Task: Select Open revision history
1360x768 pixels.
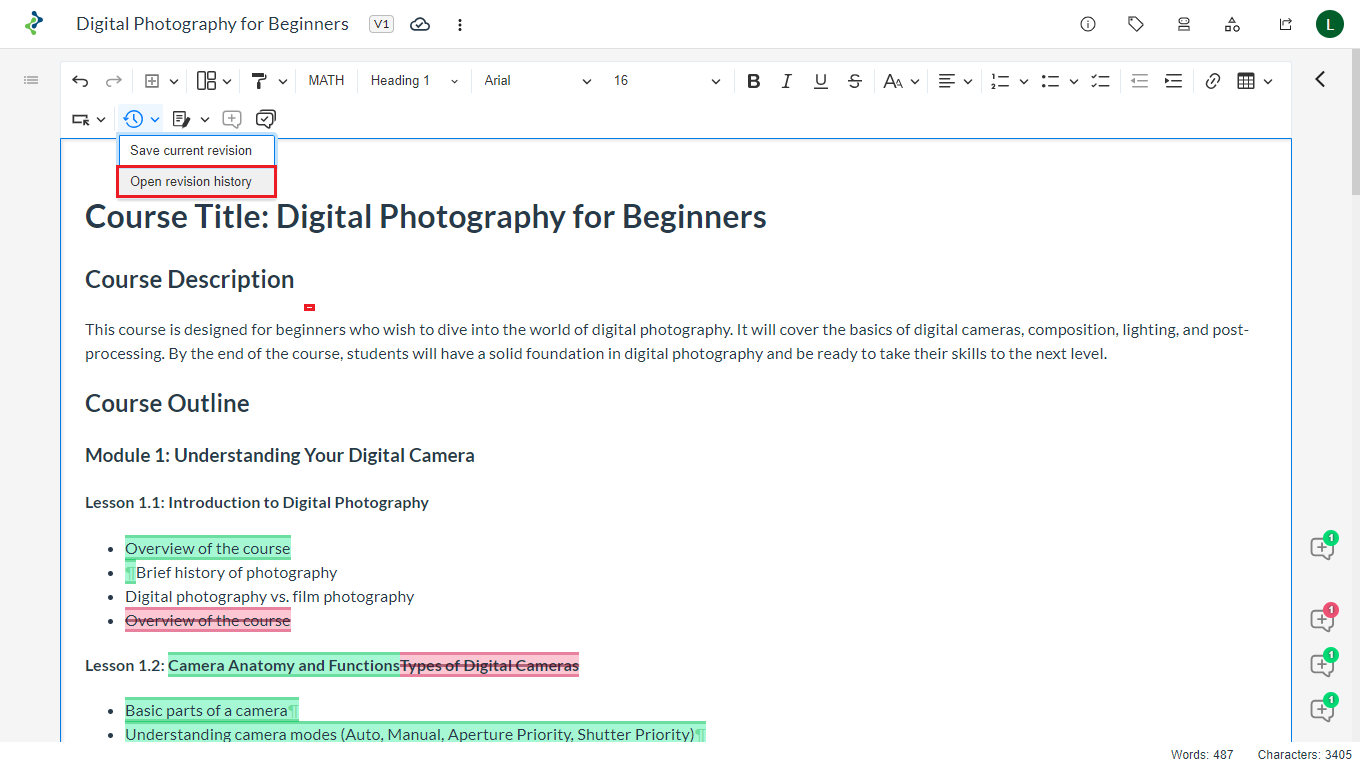Action: pos(191,182)
